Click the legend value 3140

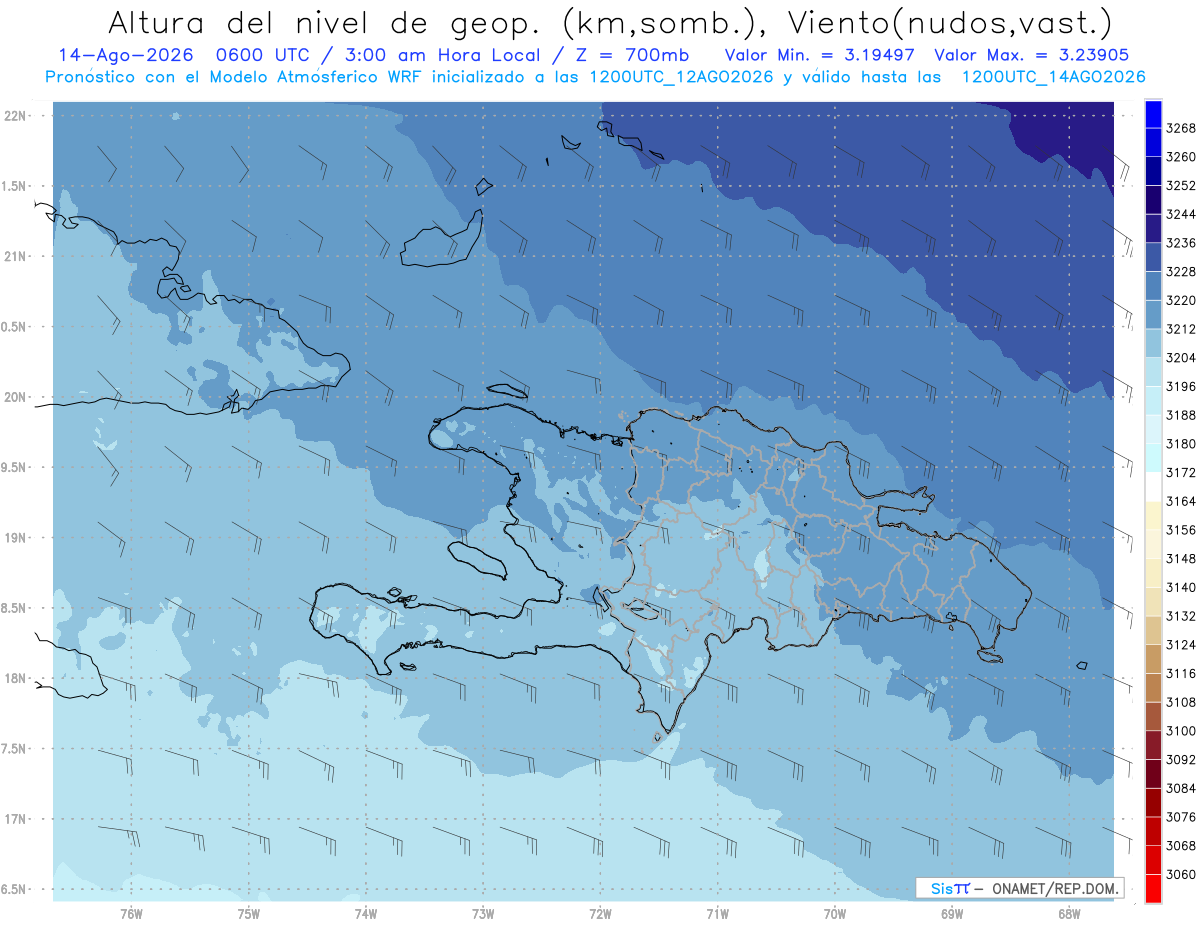(1180, 587)
